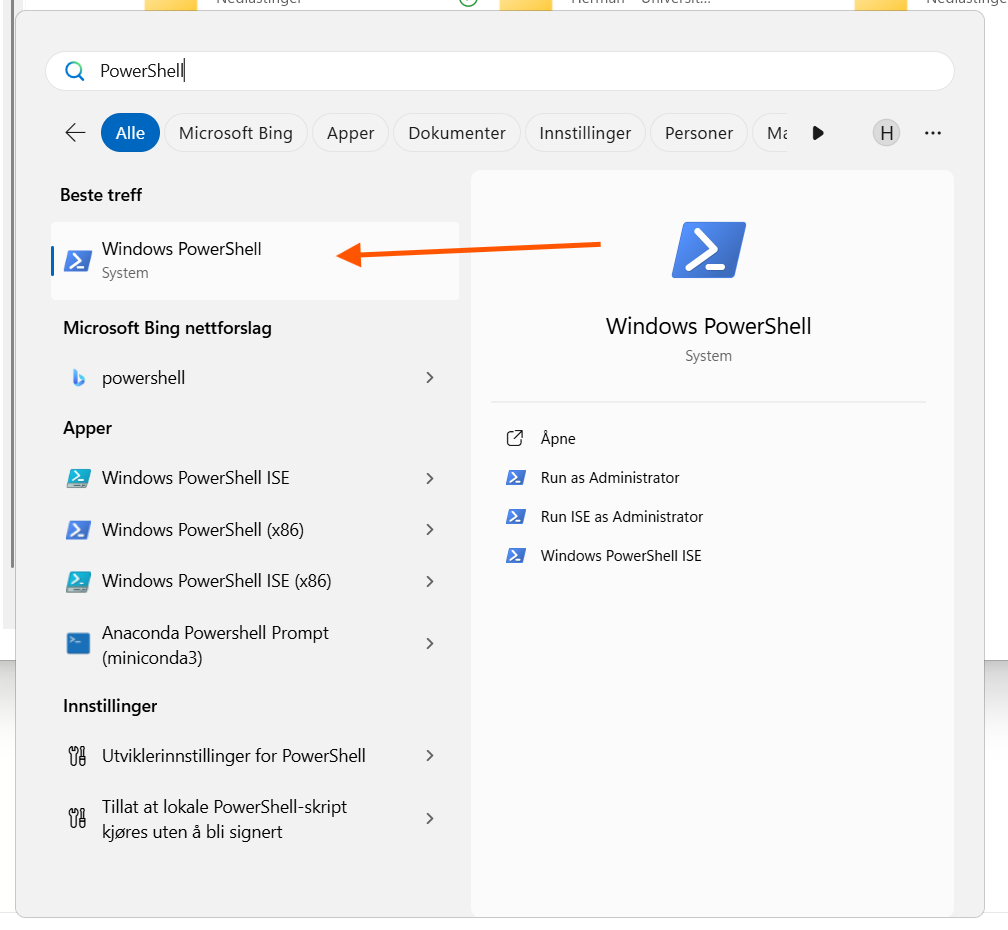Select the Dokumenter filter tab

(x=456, y=132)
